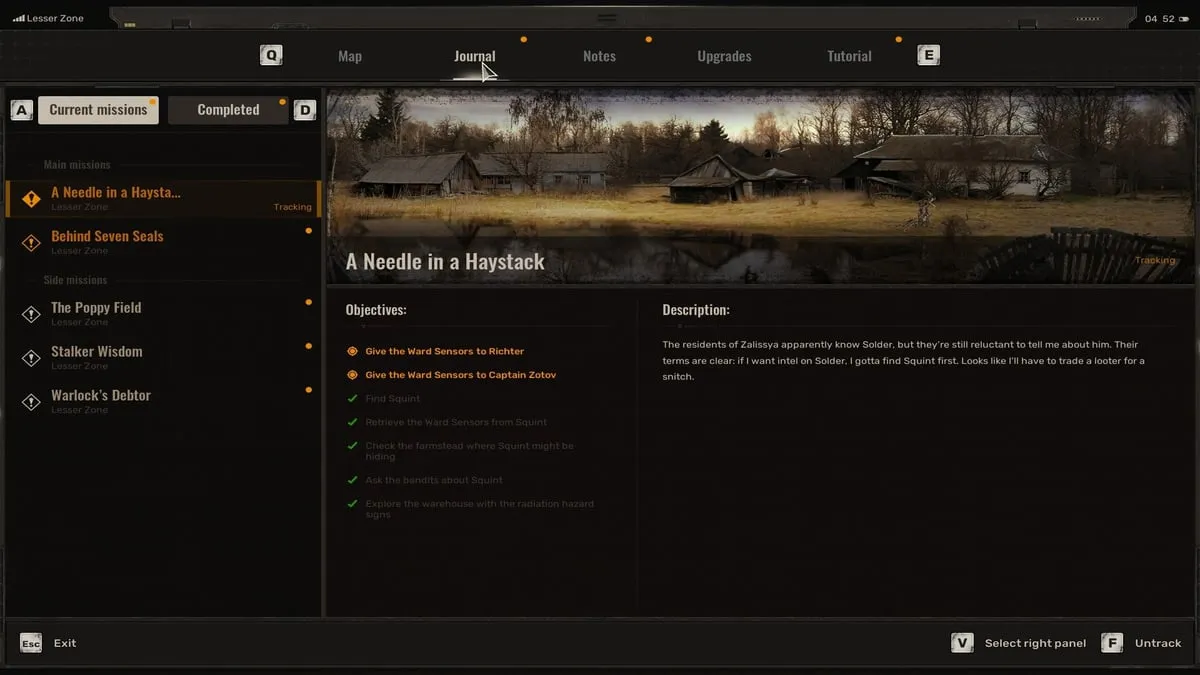The height and width of the screenshot is (675, 1200).
Task: Click the F key icon beside Untrack
Action: [1112, 643]
